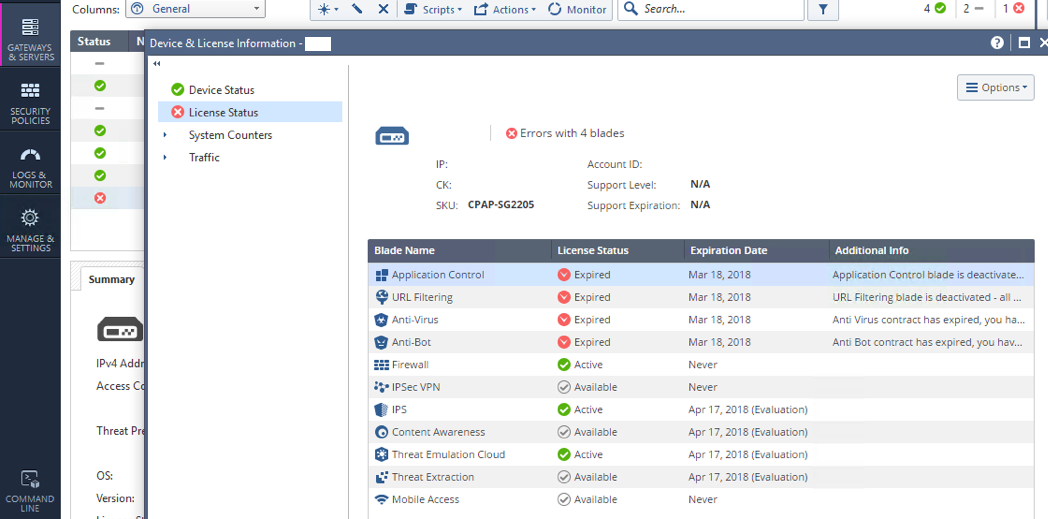Switch to the Summary tab

point(112,280)
